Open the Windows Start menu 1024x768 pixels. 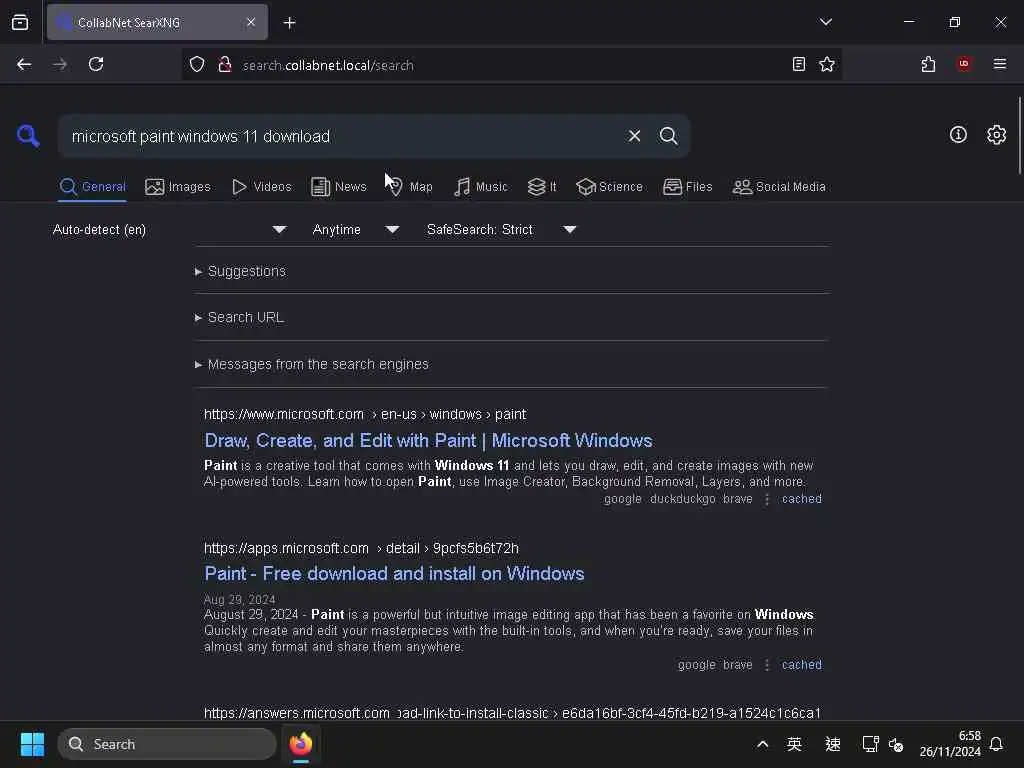click(x=32, y=744)
